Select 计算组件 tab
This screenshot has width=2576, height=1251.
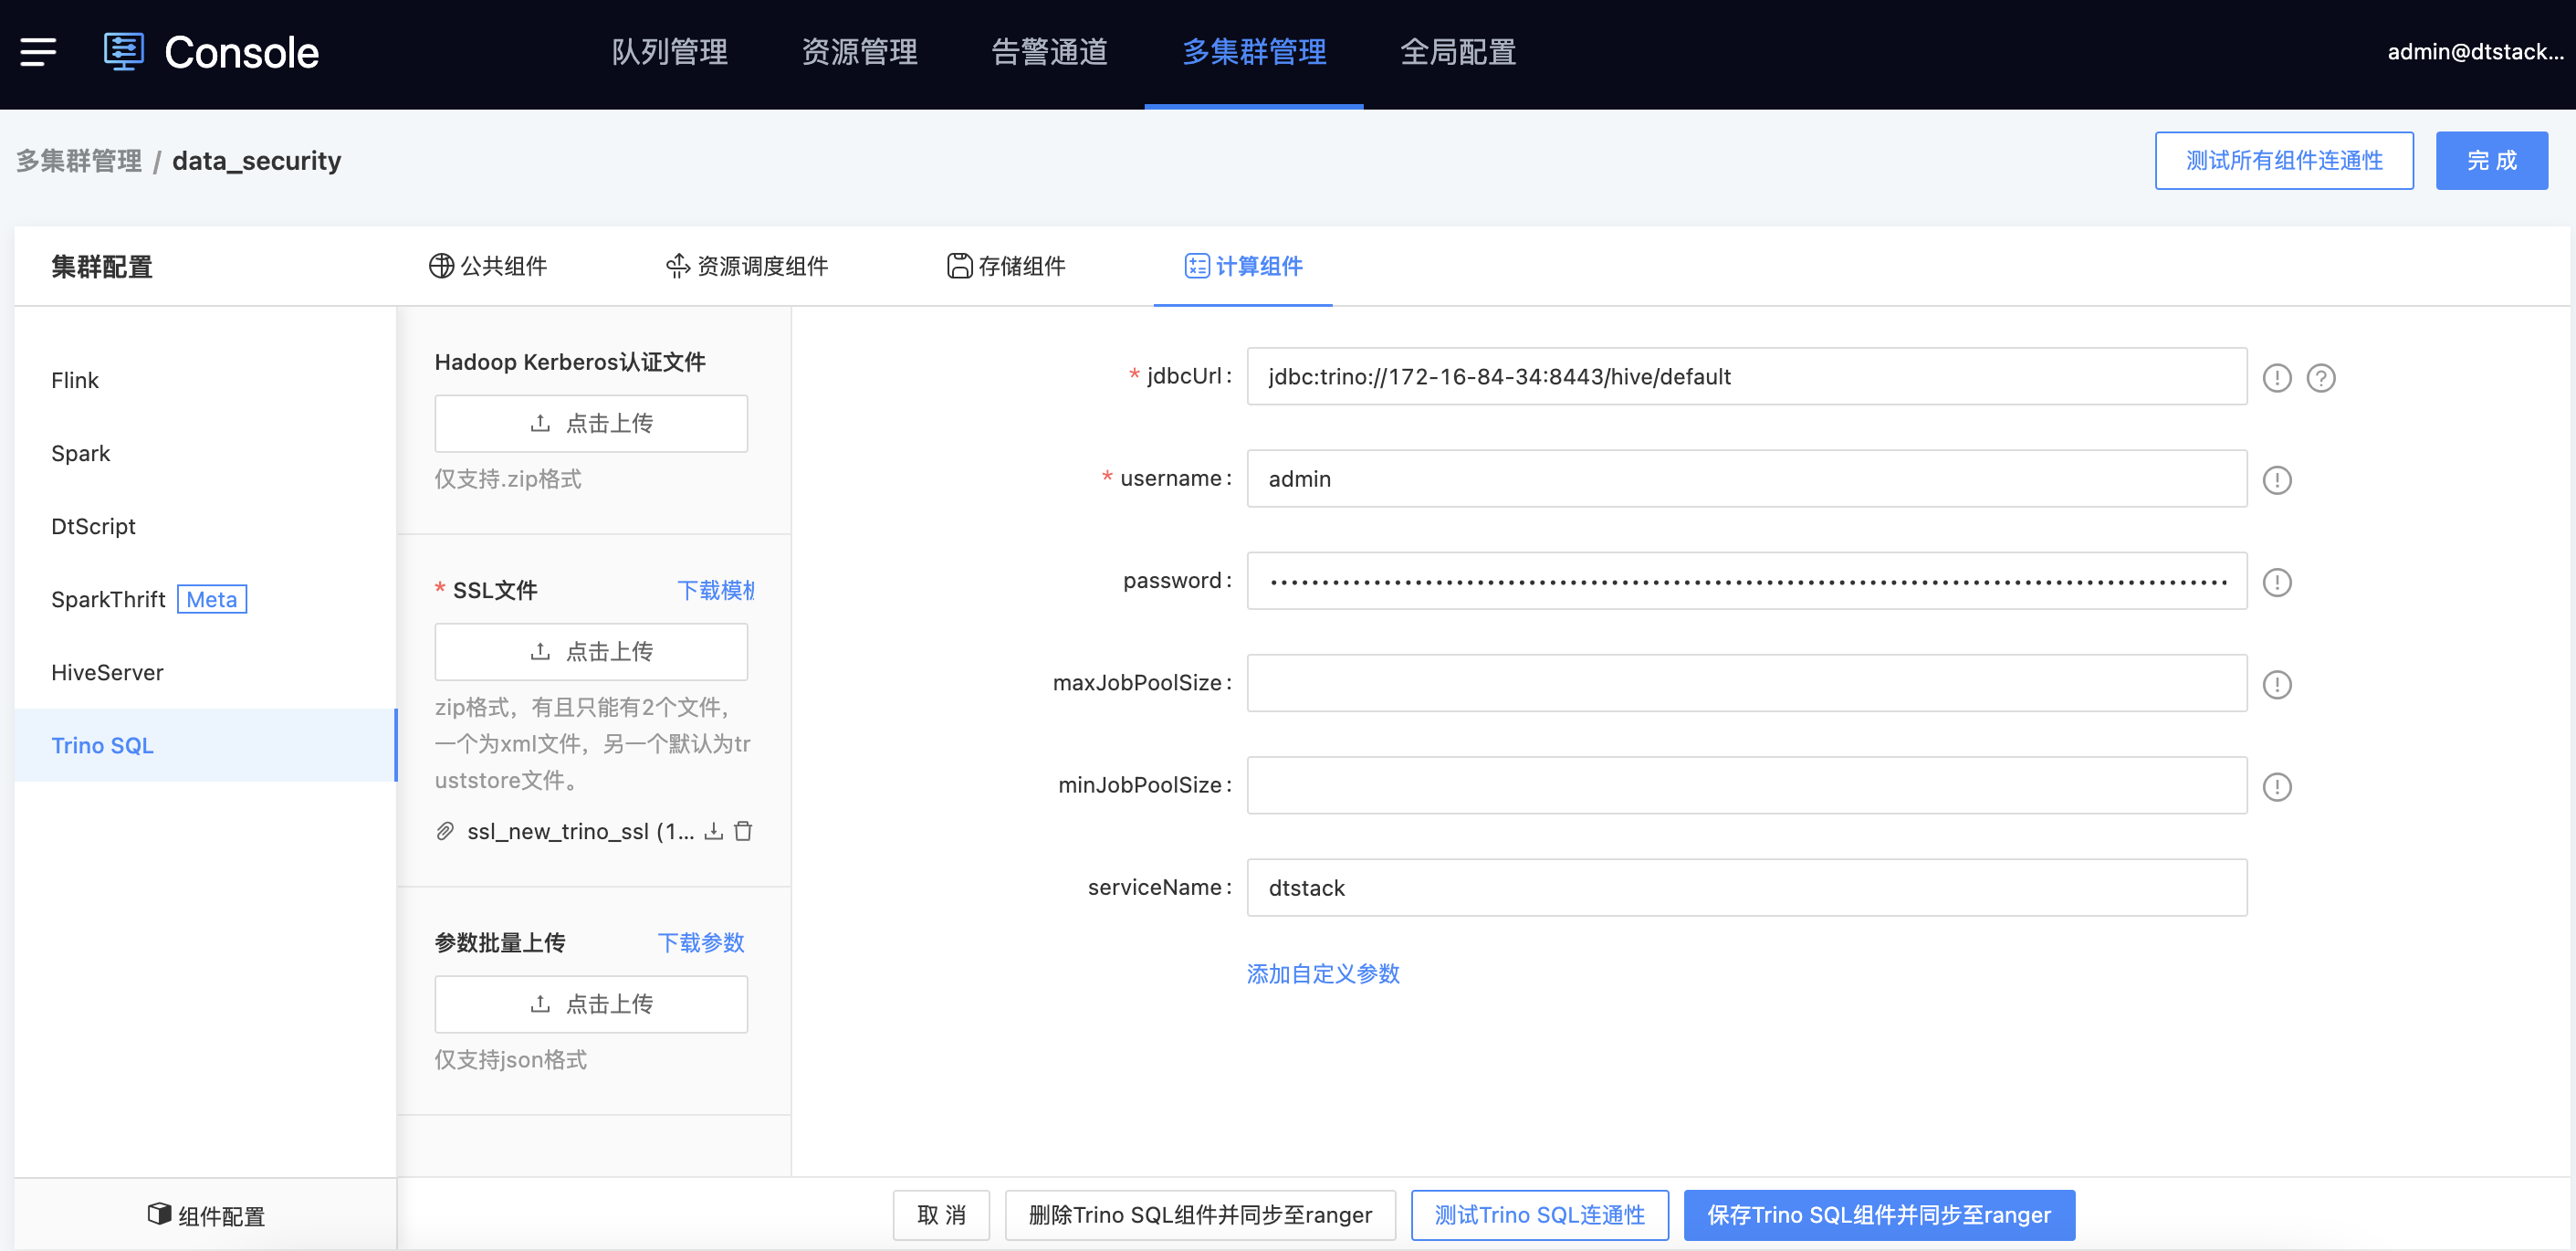pos(1243,266)
